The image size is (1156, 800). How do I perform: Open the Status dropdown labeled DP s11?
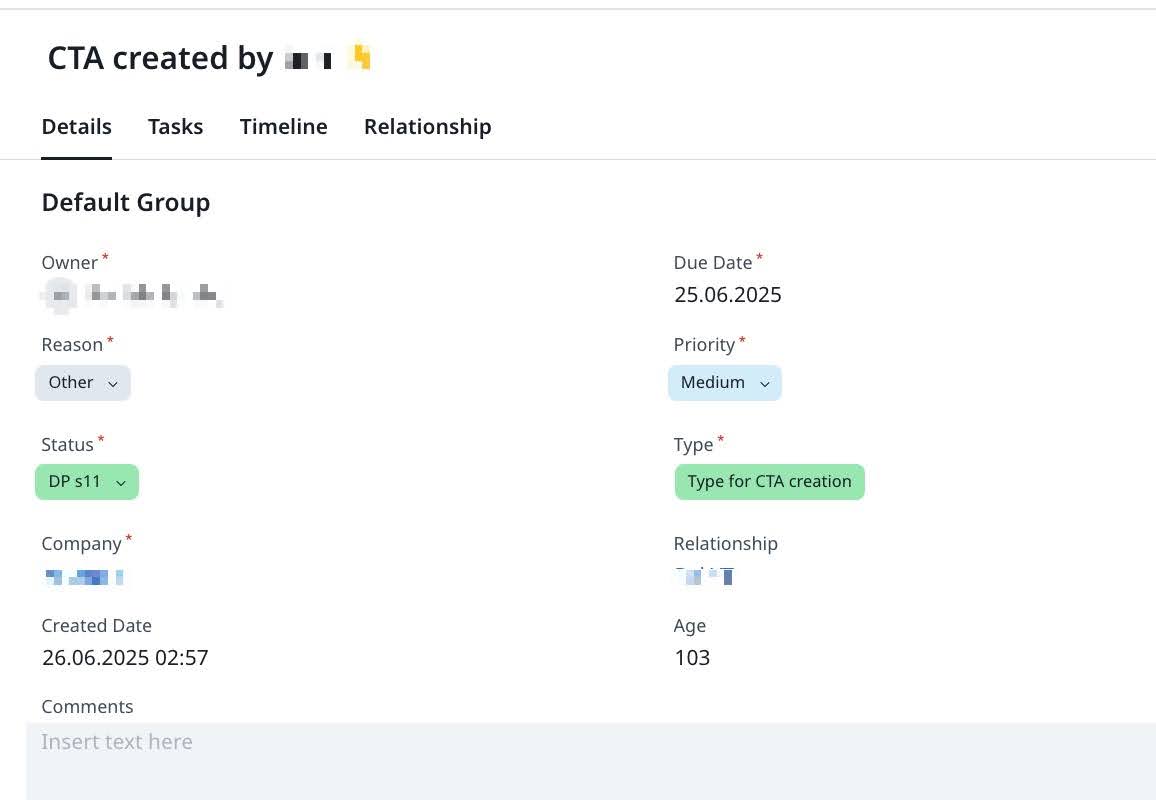pyautogui.click(x=86, y=481)
